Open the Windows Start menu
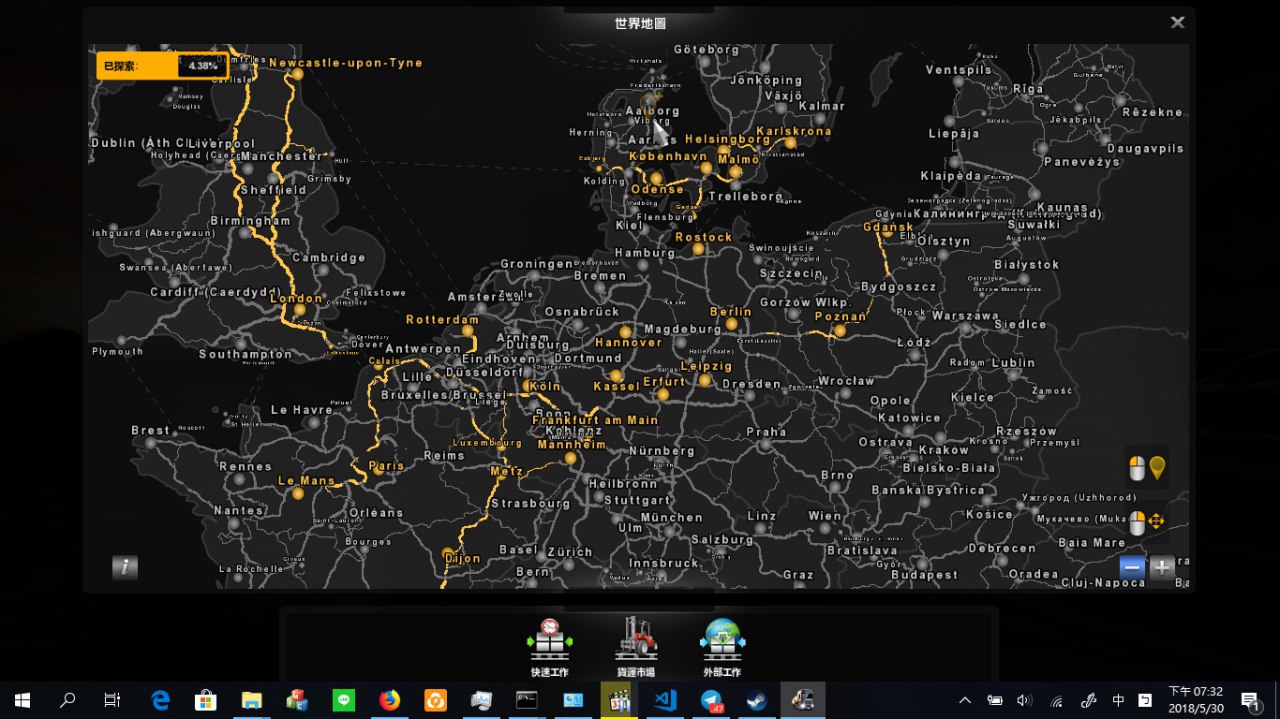Viewport: 1280px width, 719px height. (22, 700)
